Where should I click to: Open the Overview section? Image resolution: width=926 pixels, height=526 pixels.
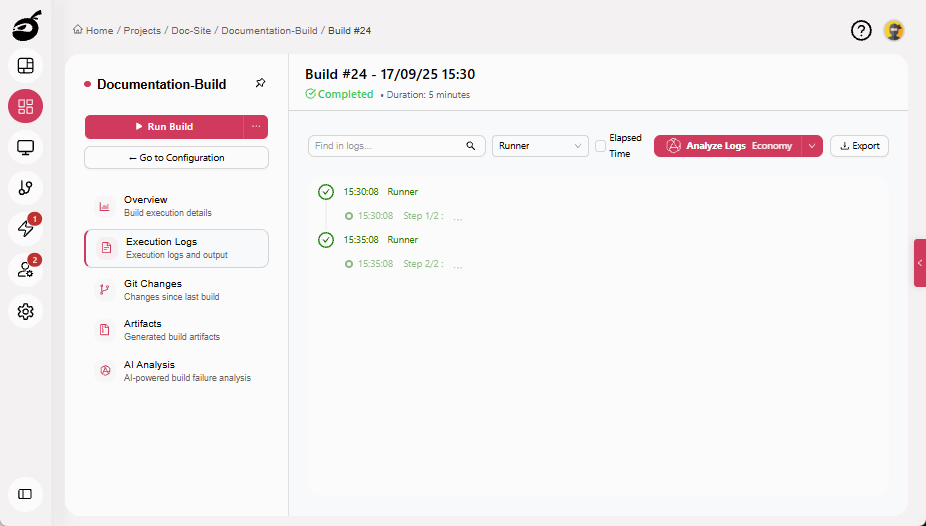(177, 206)
